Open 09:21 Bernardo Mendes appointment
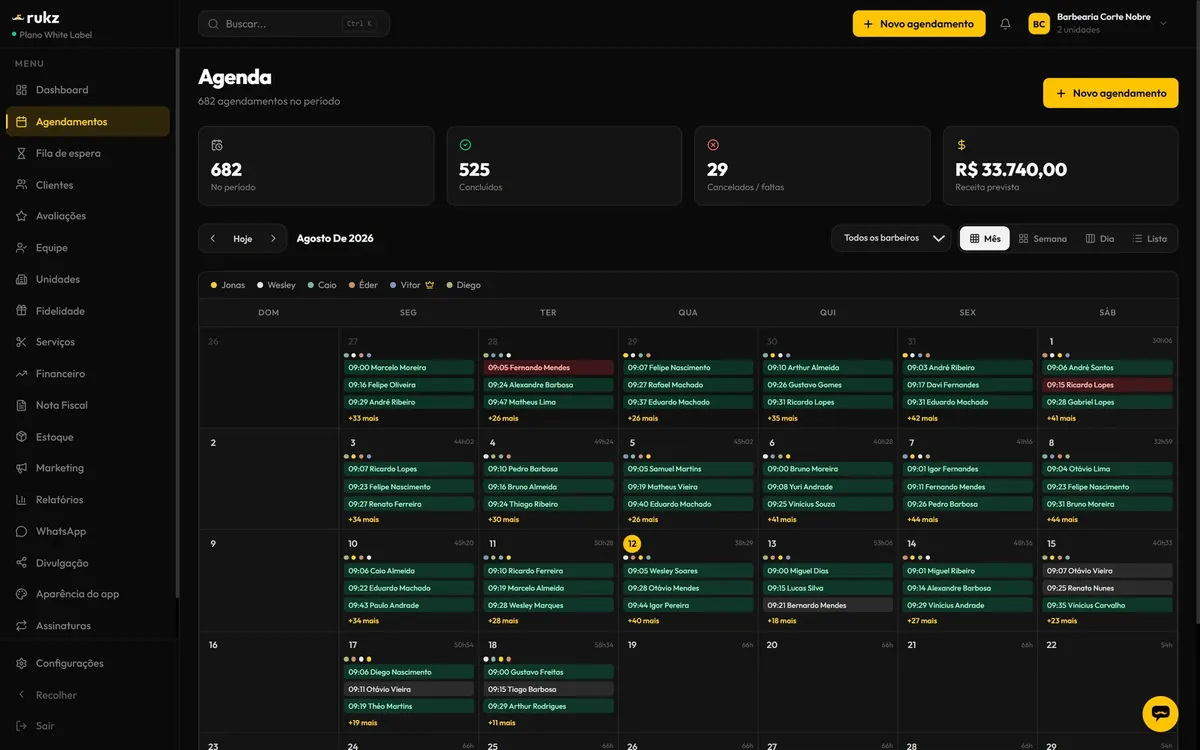Image resolution: width=1200 pixels, height=750 pixels. point(829,605)
